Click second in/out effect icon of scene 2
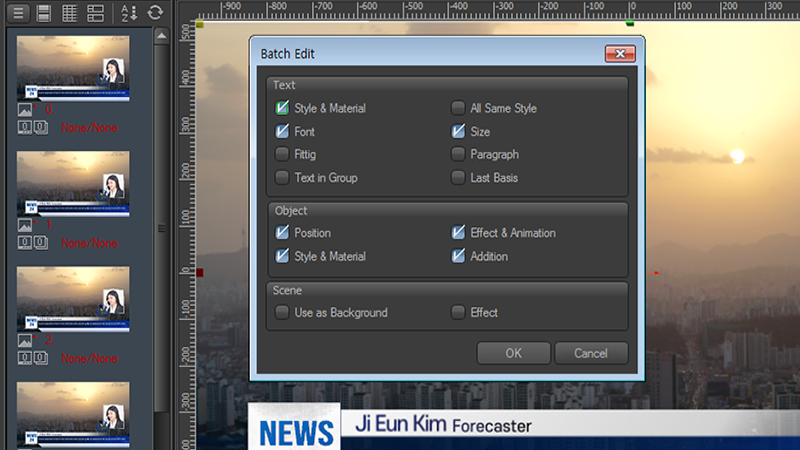Screen dimensions: 800x450 click(x=41, y=358)
